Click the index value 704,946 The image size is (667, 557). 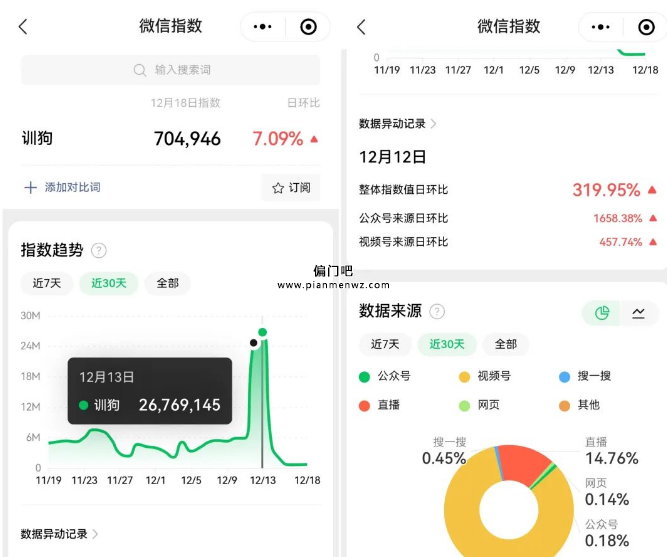click(x=187, y=139)
